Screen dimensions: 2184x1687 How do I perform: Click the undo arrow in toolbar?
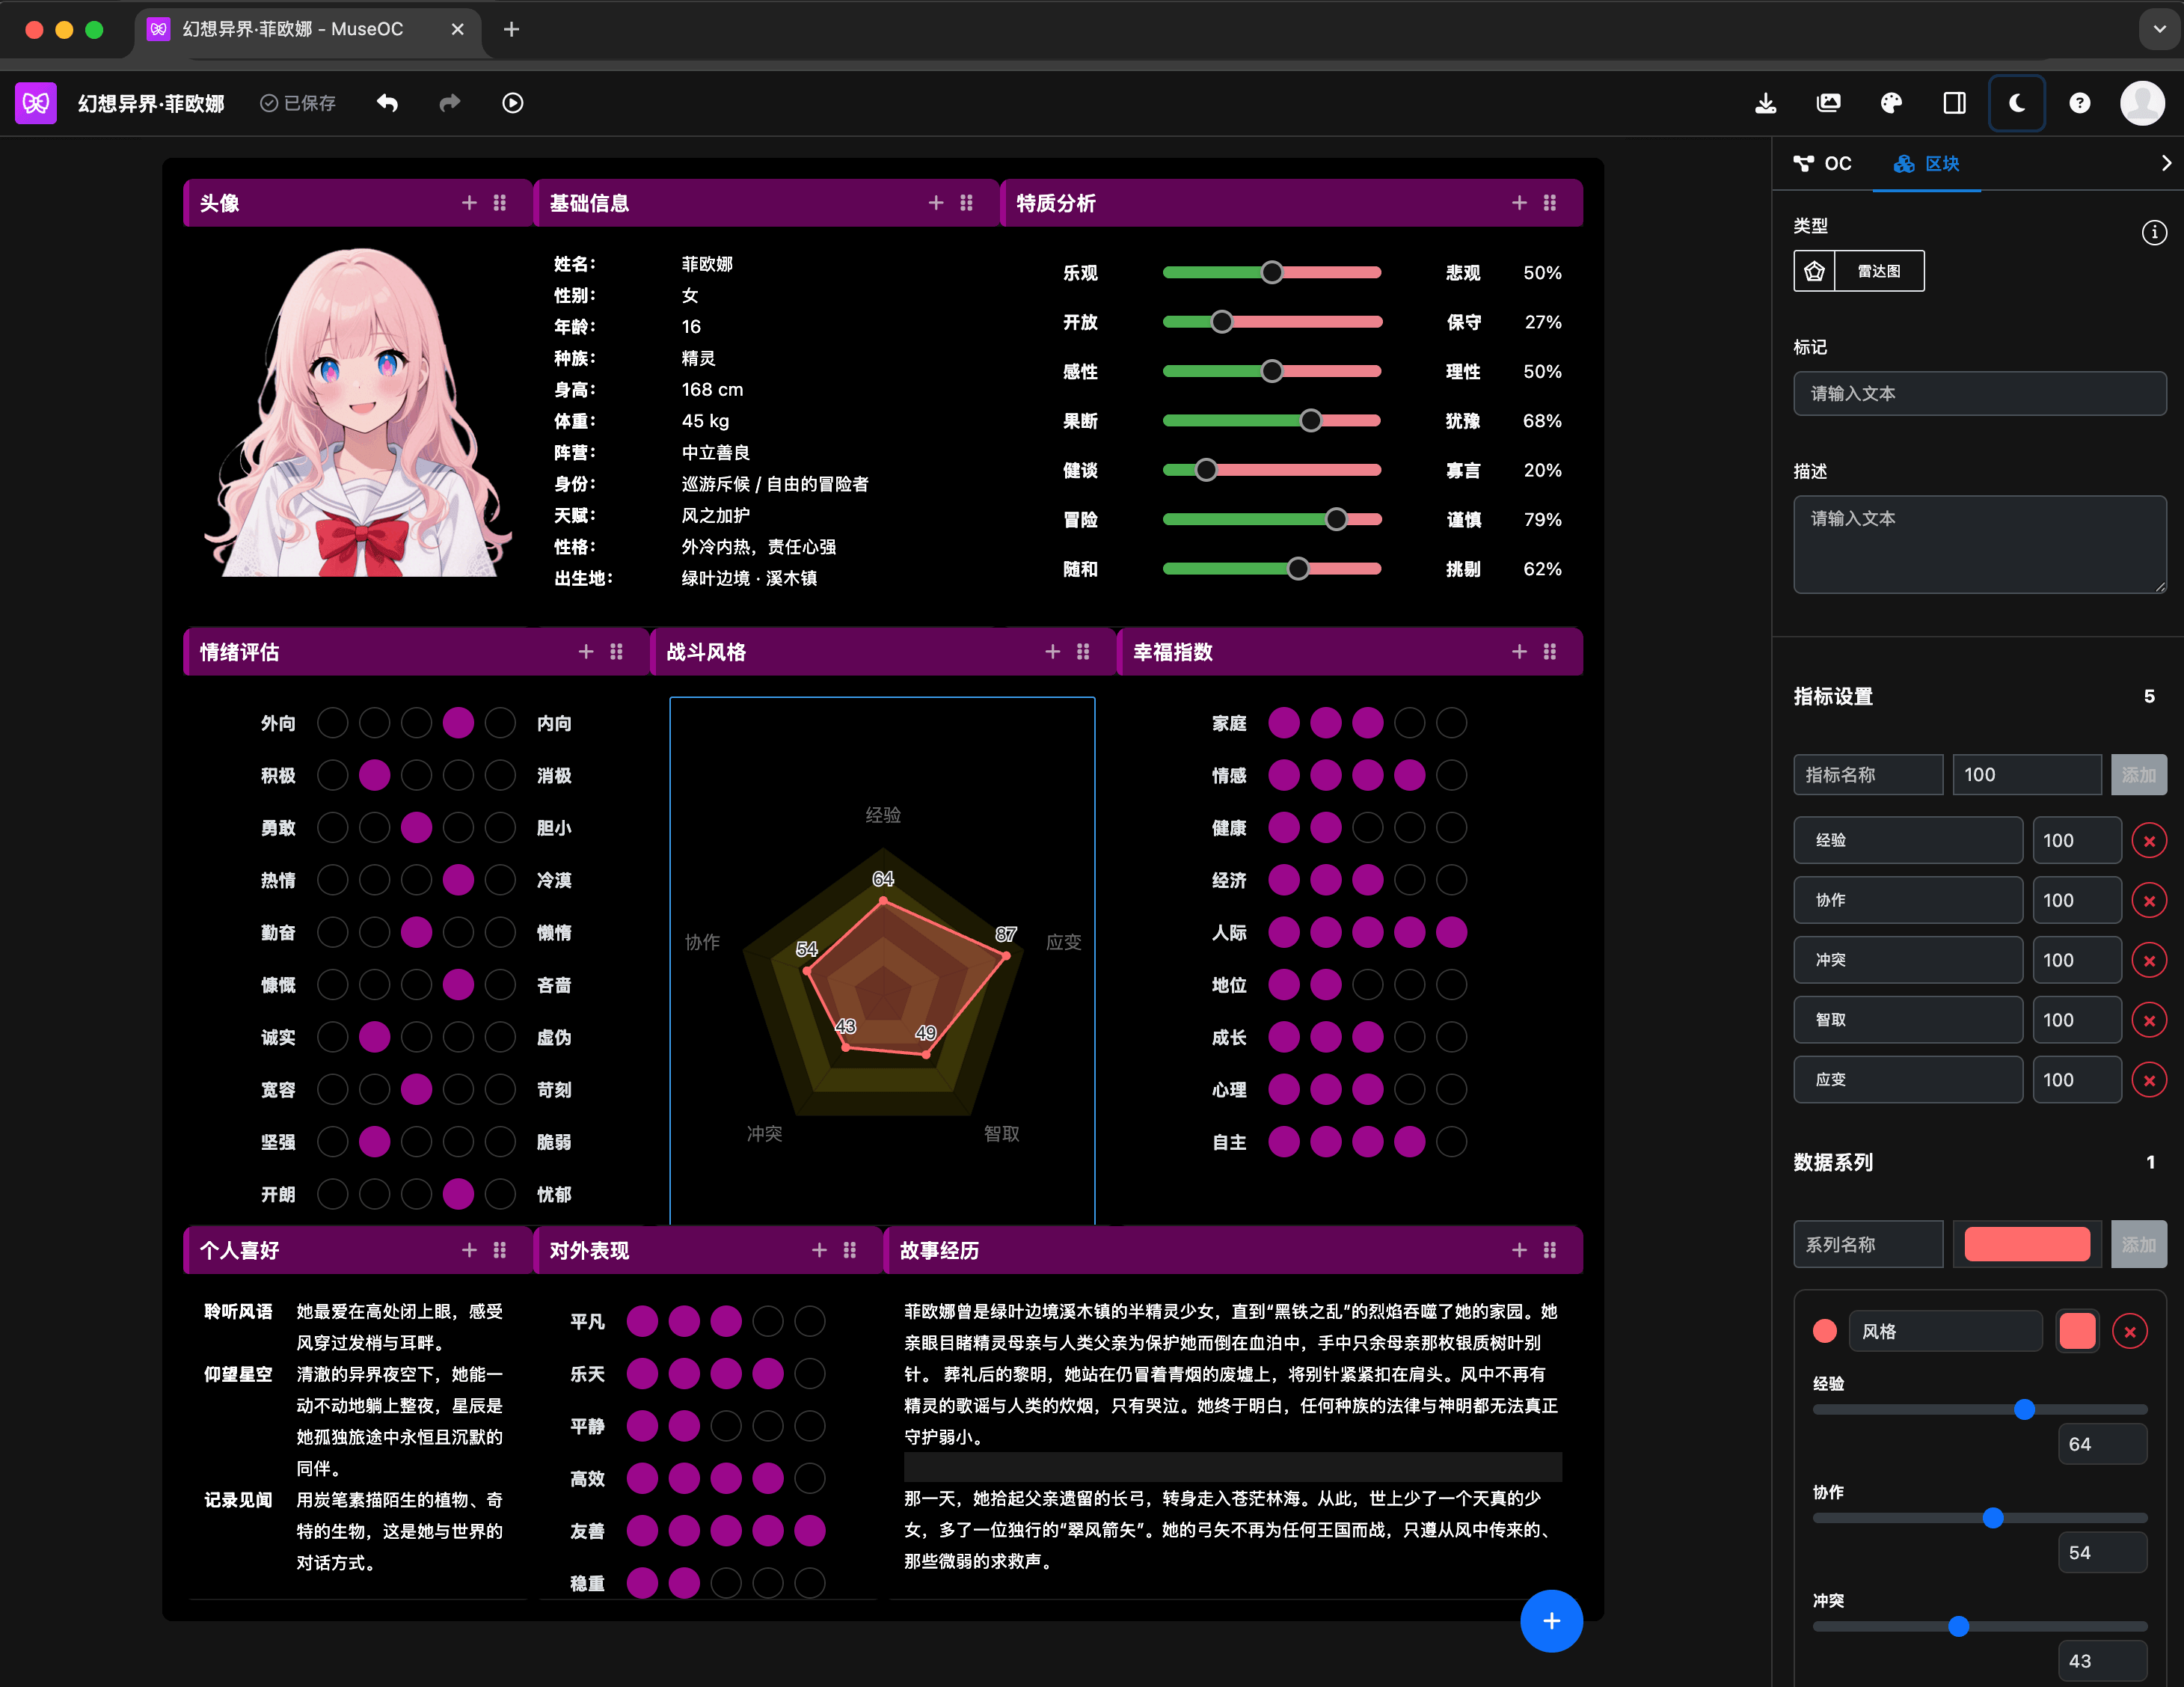388,103
